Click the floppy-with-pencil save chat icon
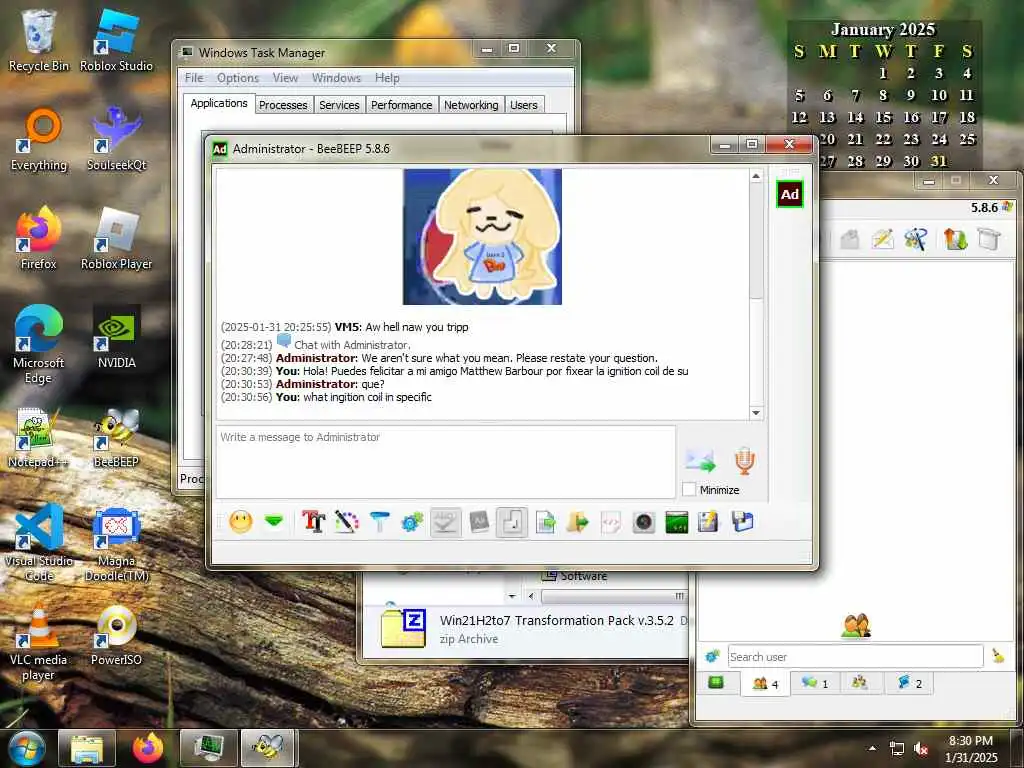1024x768 pixels. [x=709, y=522]
